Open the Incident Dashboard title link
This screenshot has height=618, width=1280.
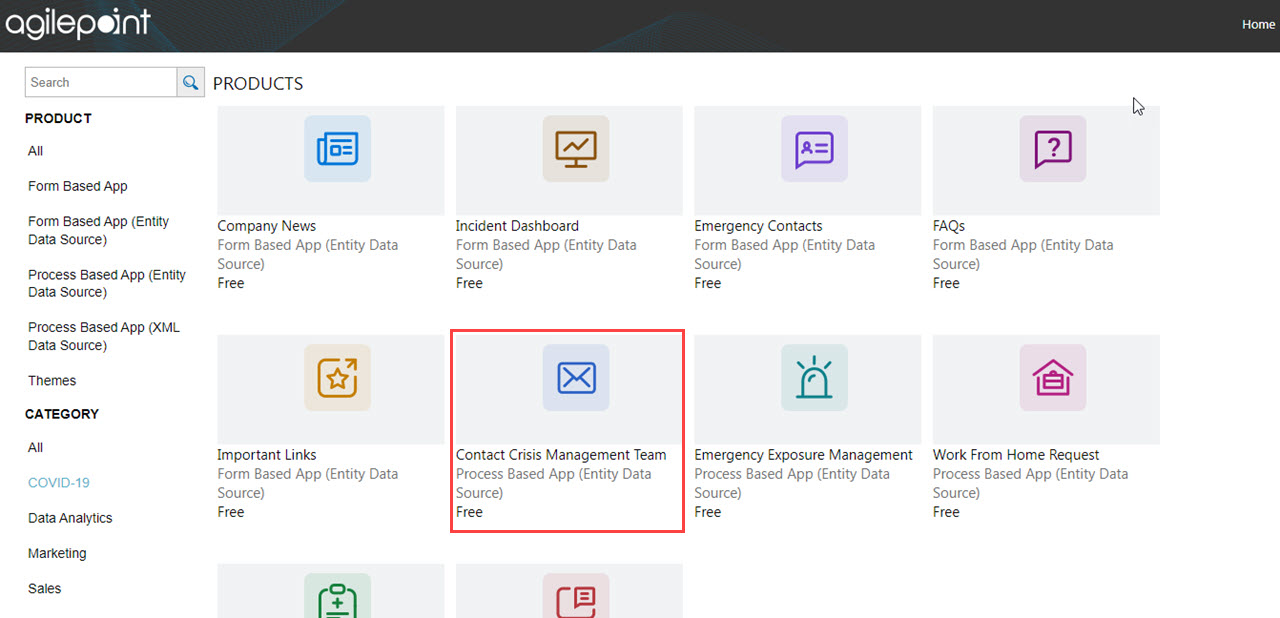(517, 226)
